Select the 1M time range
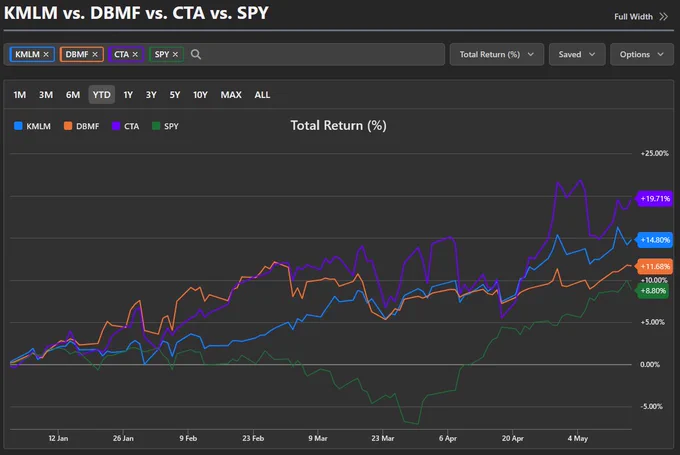680x455 pixels. (20, 95)
